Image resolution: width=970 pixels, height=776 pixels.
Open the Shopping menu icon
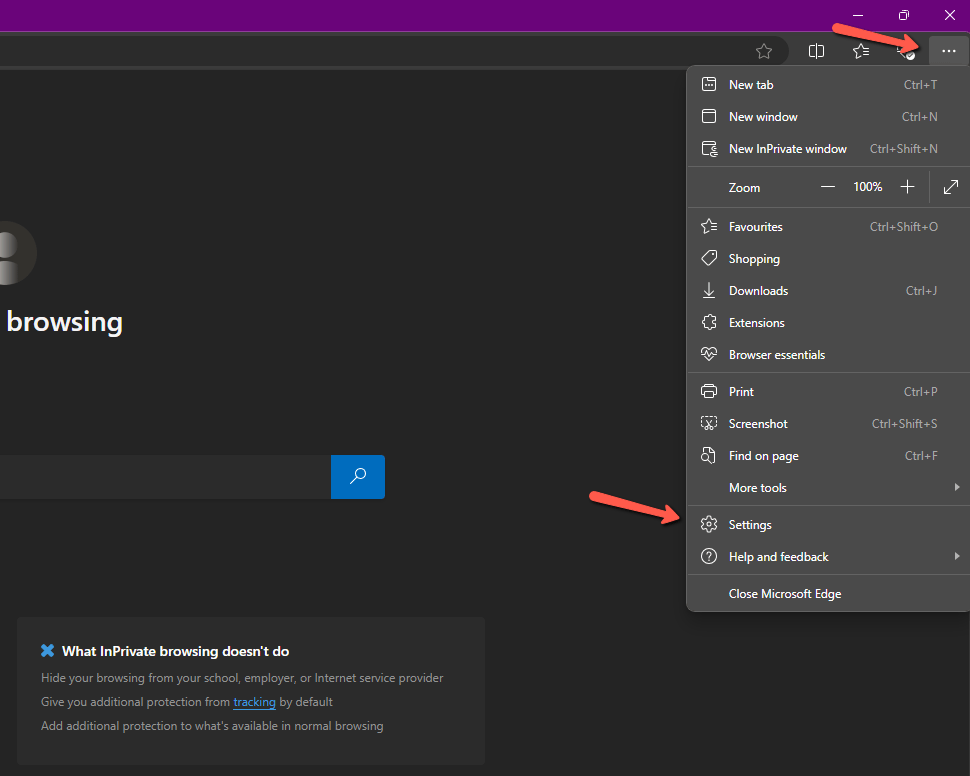pos(709,258)
